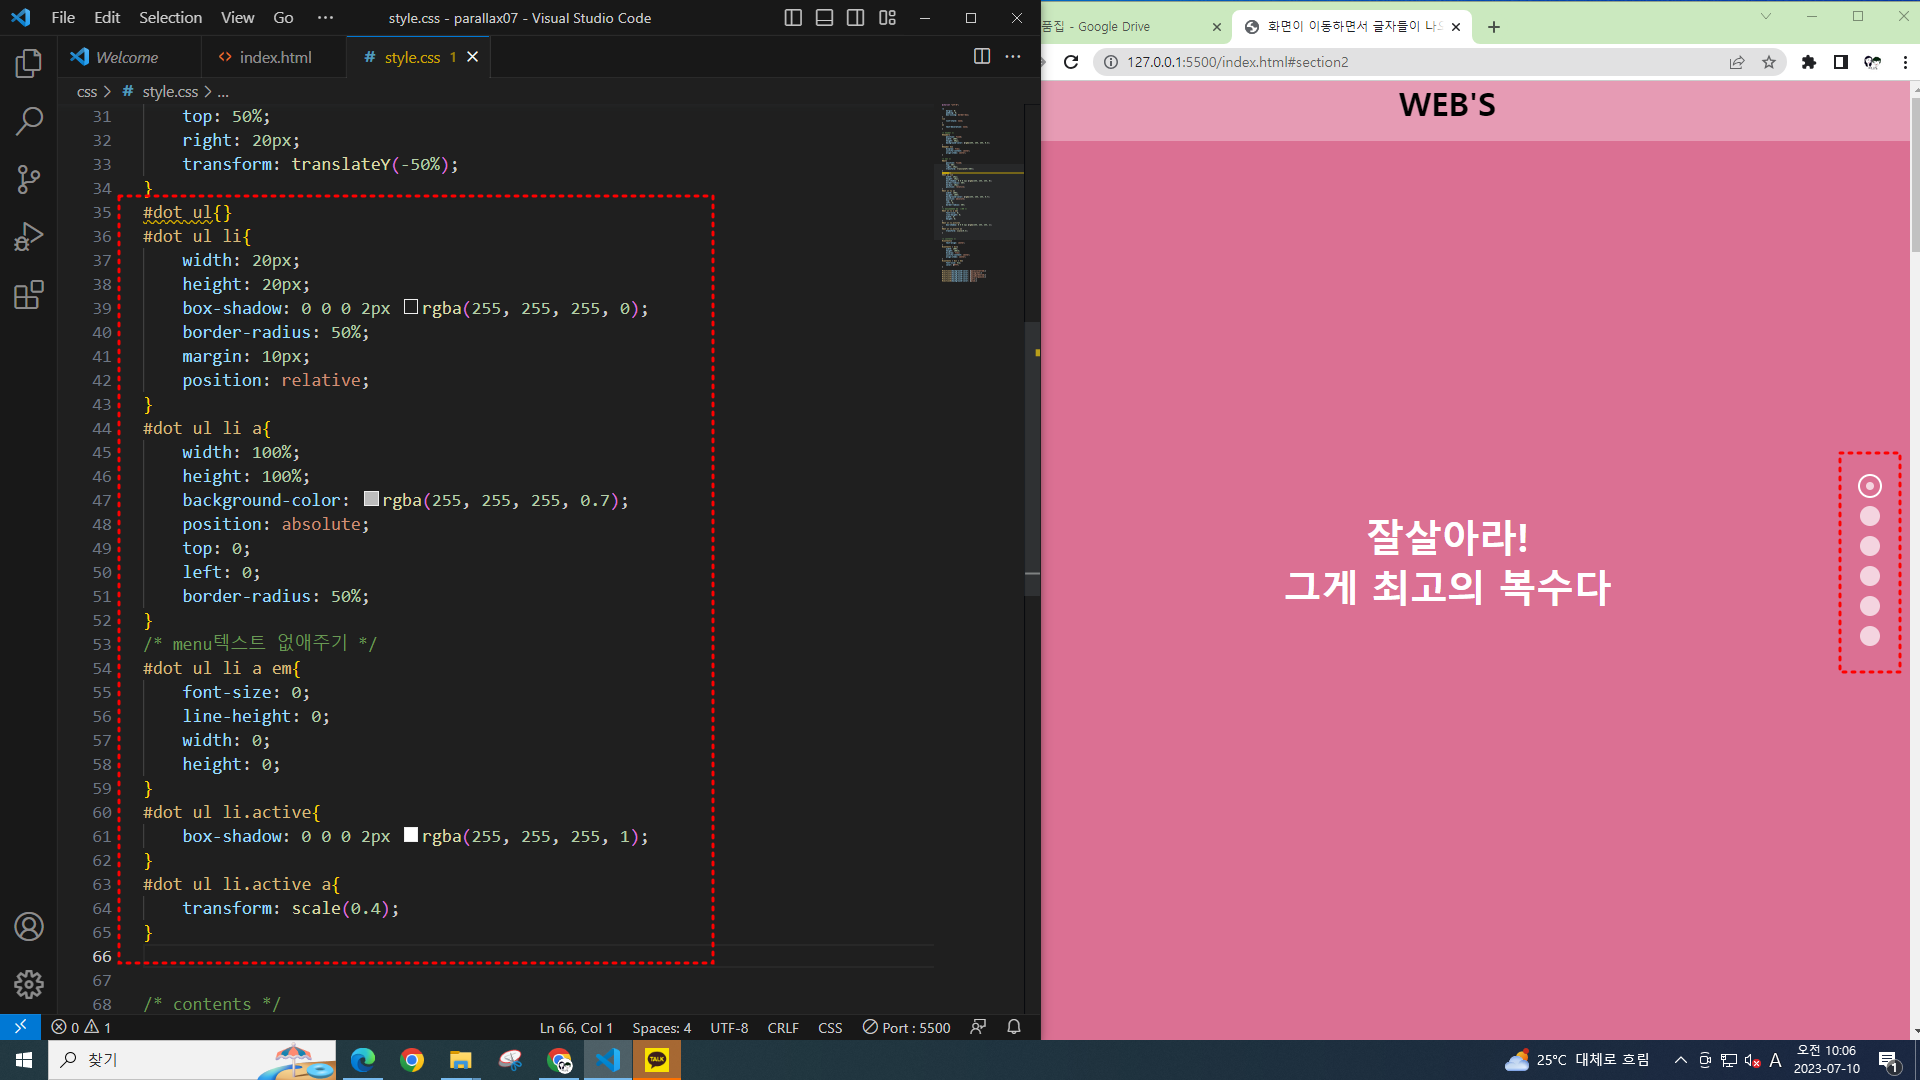Click the CRLF line ending indicator
This screenshot has height=1080, width=1920.
(x=783, y=1027)
